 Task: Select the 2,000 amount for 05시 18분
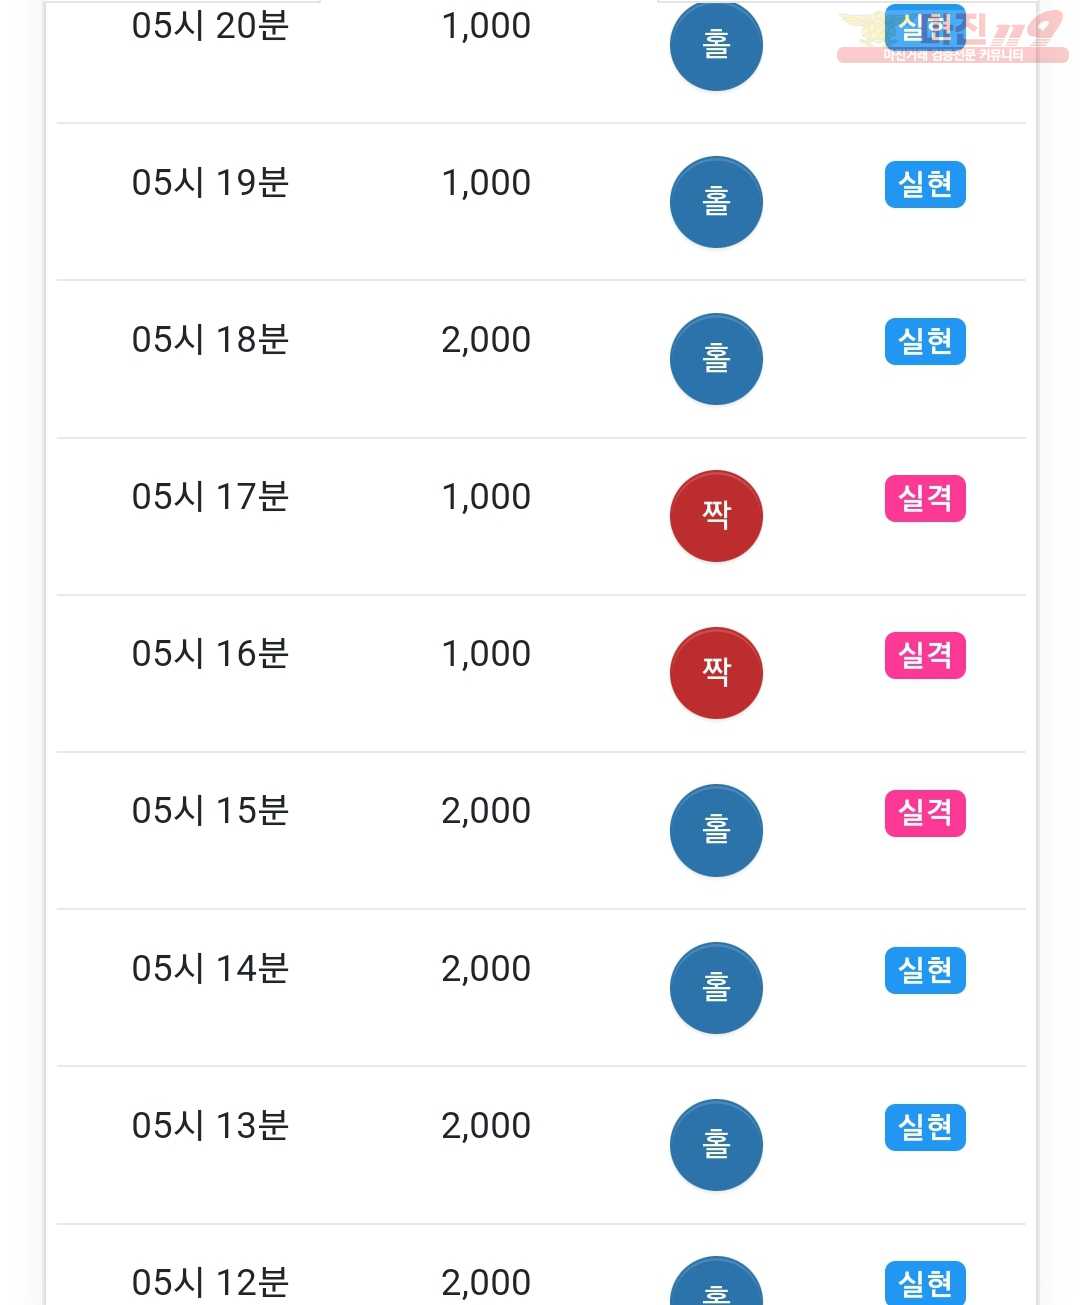486,340
